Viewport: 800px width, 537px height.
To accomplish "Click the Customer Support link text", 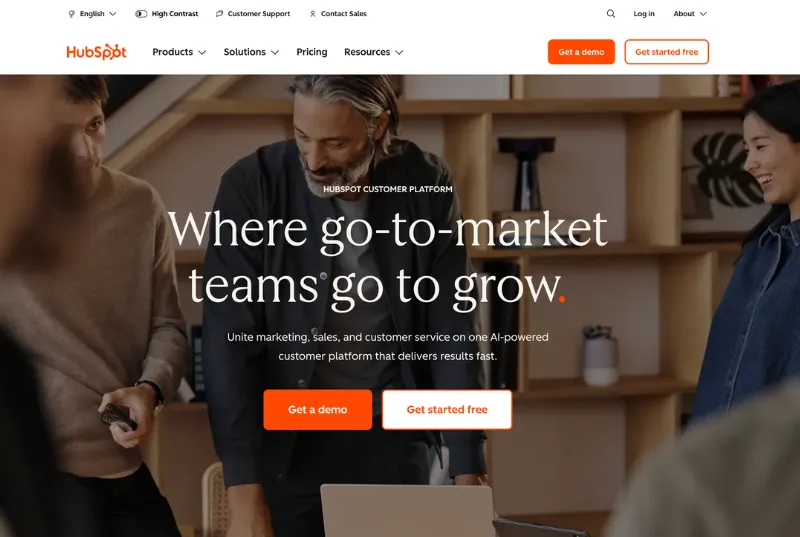I will point(259,14).
